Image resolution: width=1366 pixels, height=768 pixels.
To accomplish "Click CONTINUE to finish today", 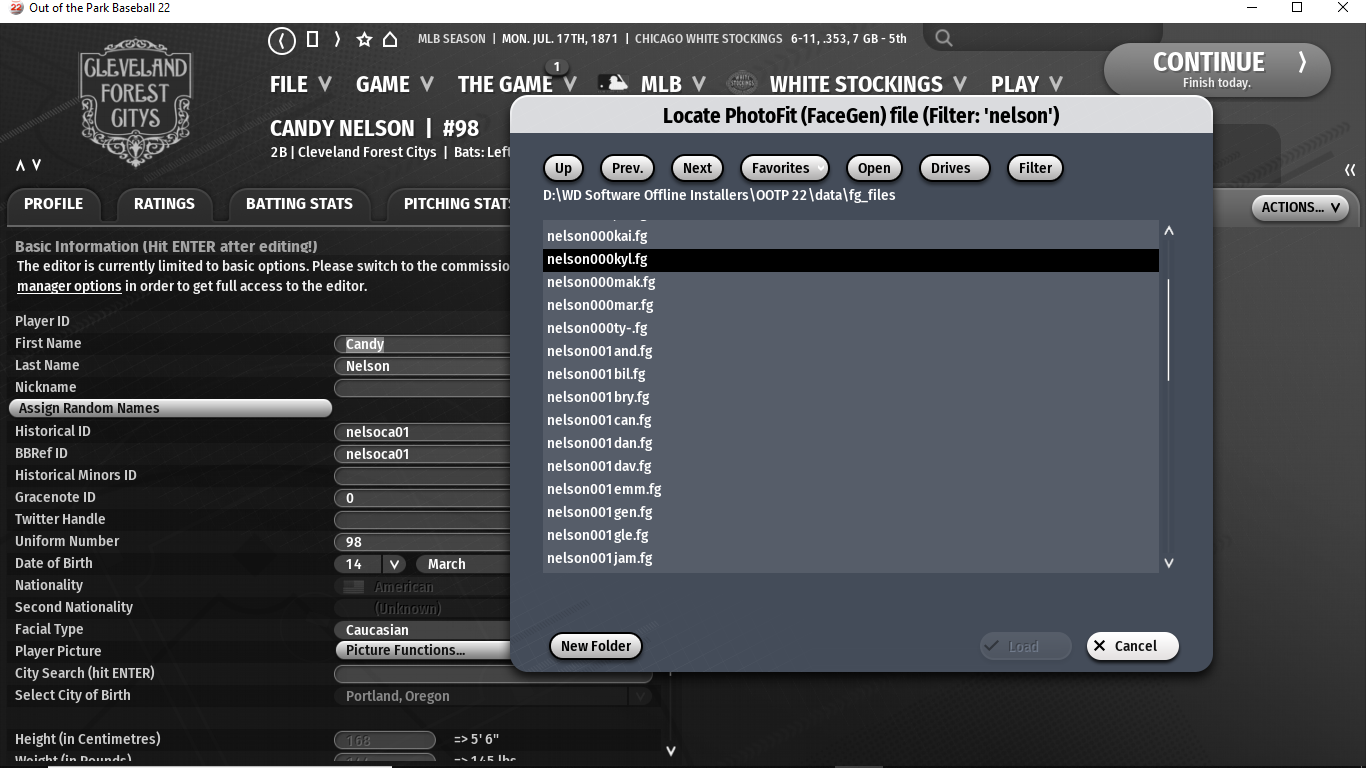I will pos(1217,70).
